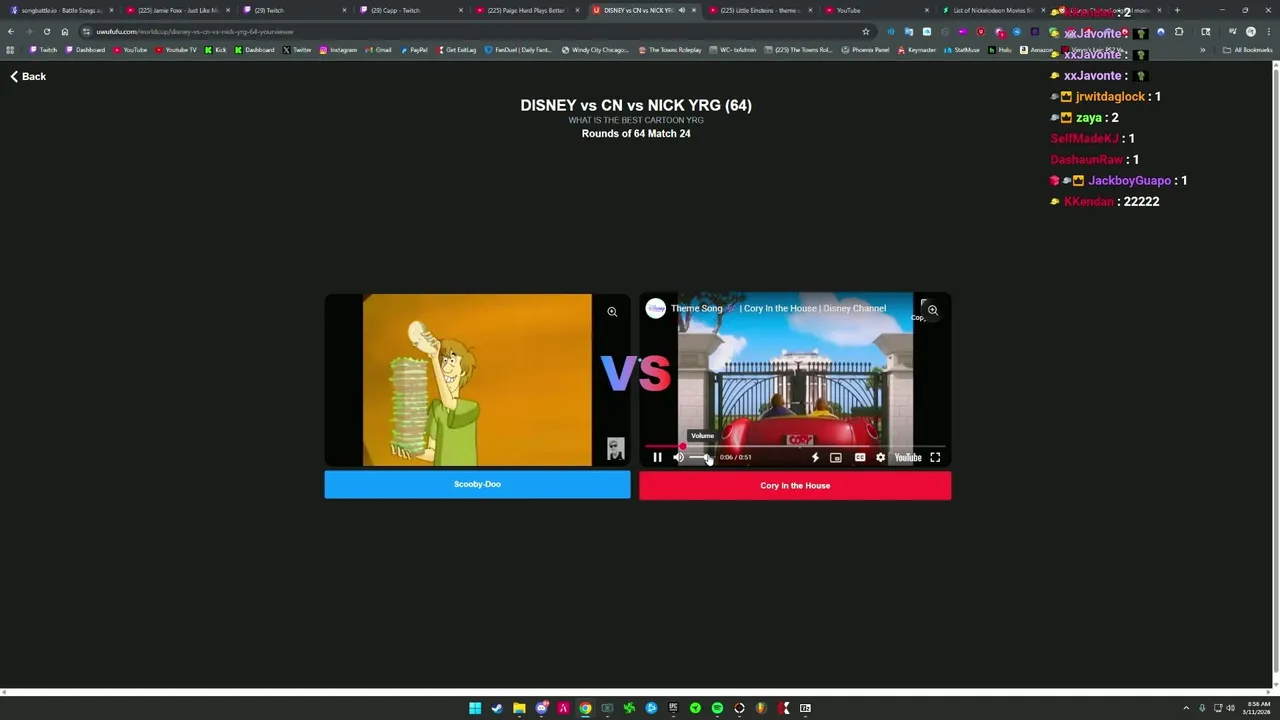Open Steam from the taskbar
The height and width of the screenshot is (720, 1280).
497,708
